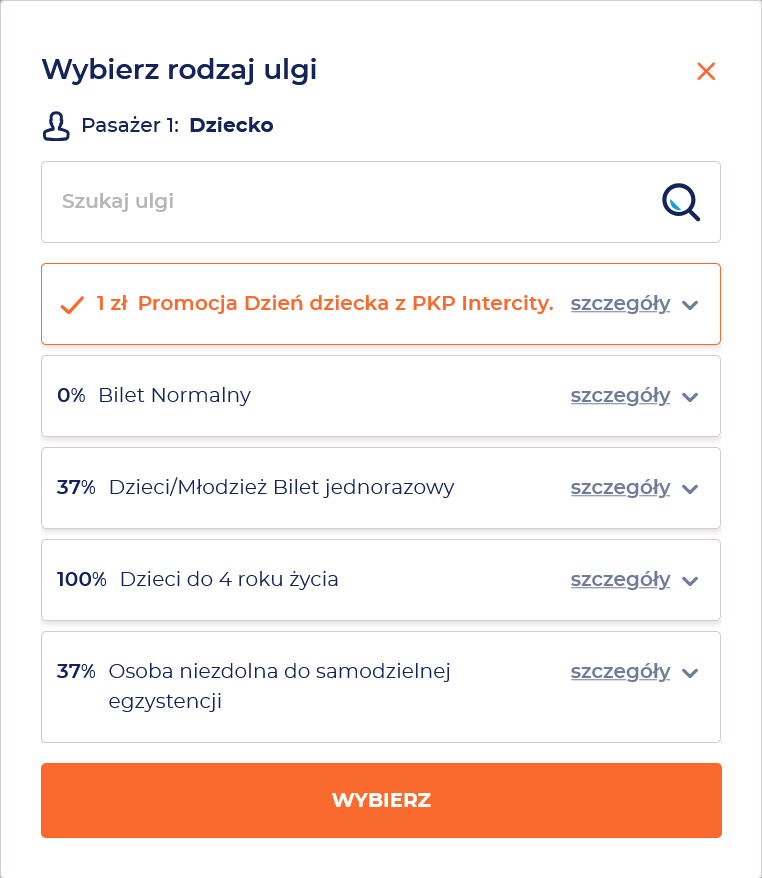This screenshot has height=878, width=762.
Task: Open szczegóły for Dzieci do 4 roku życia
Action: tap(620, 580)
